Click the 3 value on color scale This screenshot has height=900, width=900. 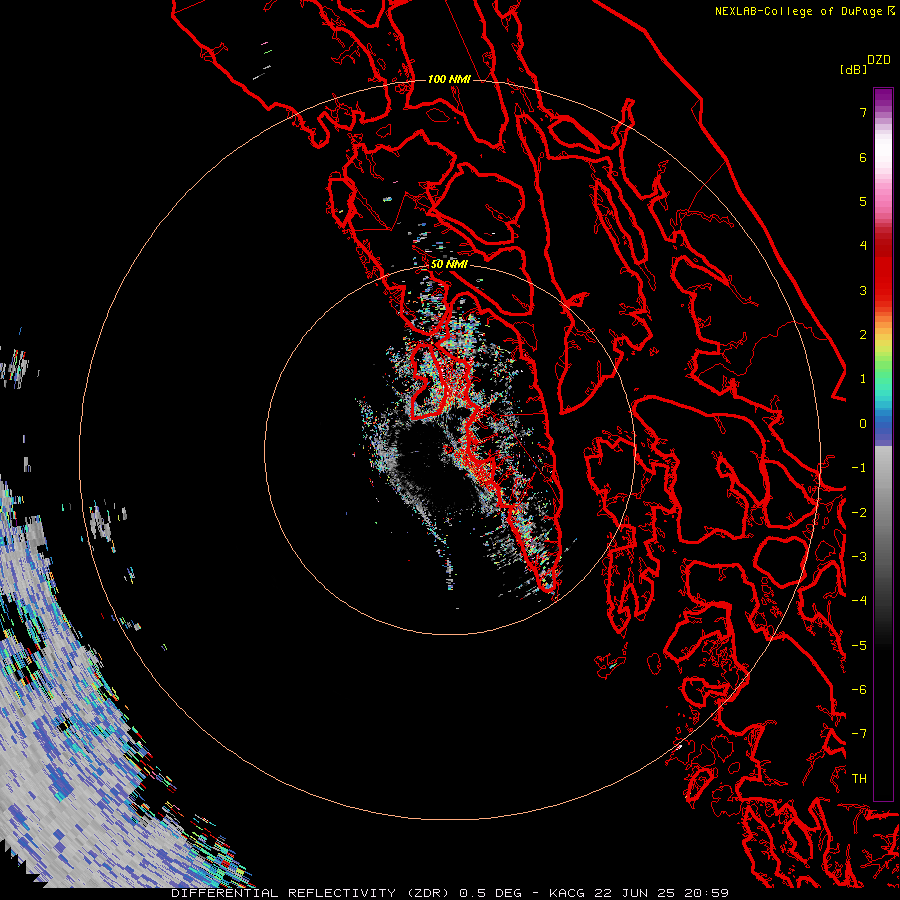[863, 290]
